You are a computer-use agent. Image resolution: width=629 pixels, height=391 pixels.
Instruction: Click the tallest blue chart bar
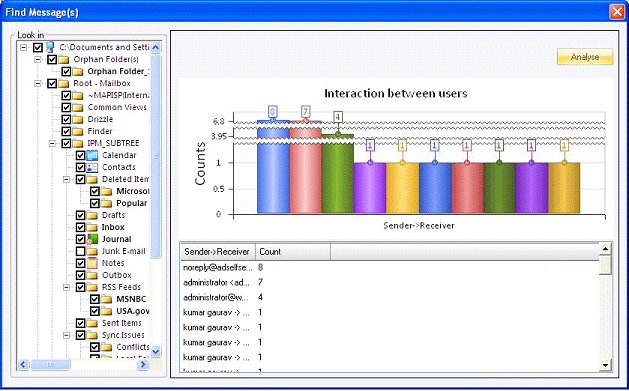click(273, 166)
